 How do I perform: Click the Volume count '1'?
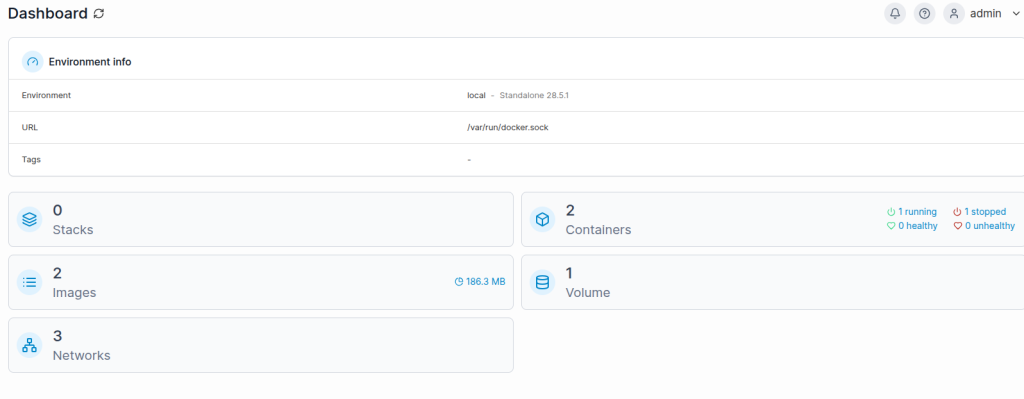point(569,273)
